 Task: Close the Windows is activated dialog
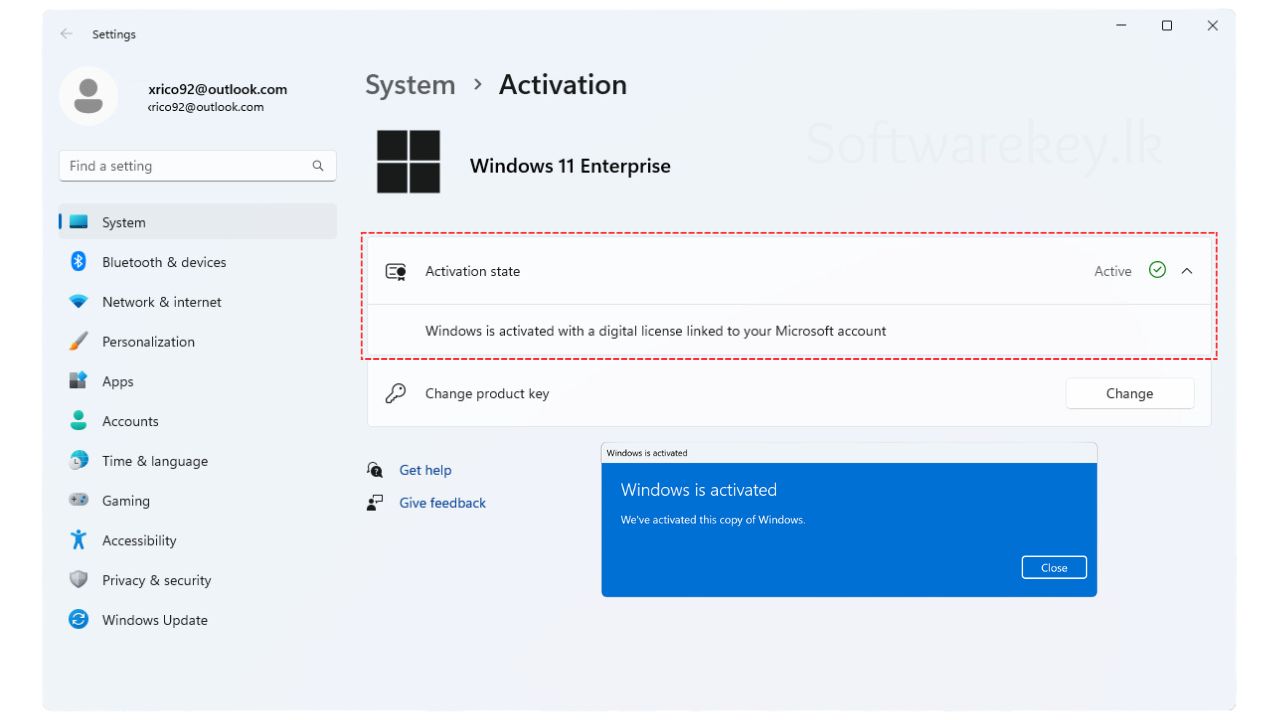[1053, 567]
